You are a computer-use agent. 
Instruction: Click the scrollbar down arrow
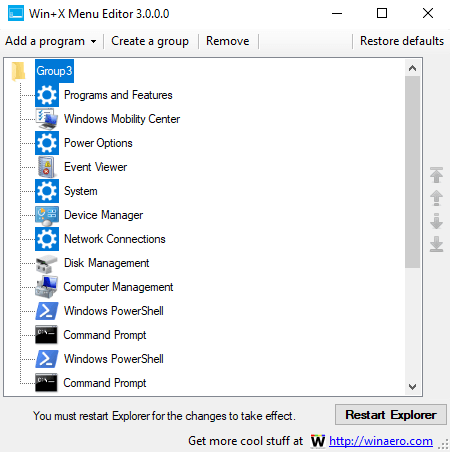coord(413,387)
